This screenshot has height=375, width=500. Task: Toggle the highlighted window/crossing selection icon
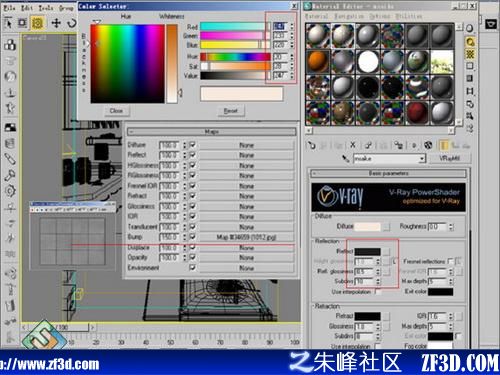(37, 23)
